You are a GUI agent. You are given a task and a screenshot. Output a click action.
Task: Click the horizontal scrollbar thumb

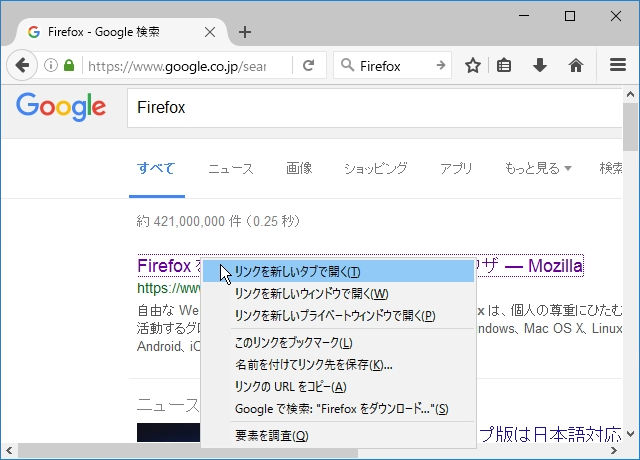(188, 453)
